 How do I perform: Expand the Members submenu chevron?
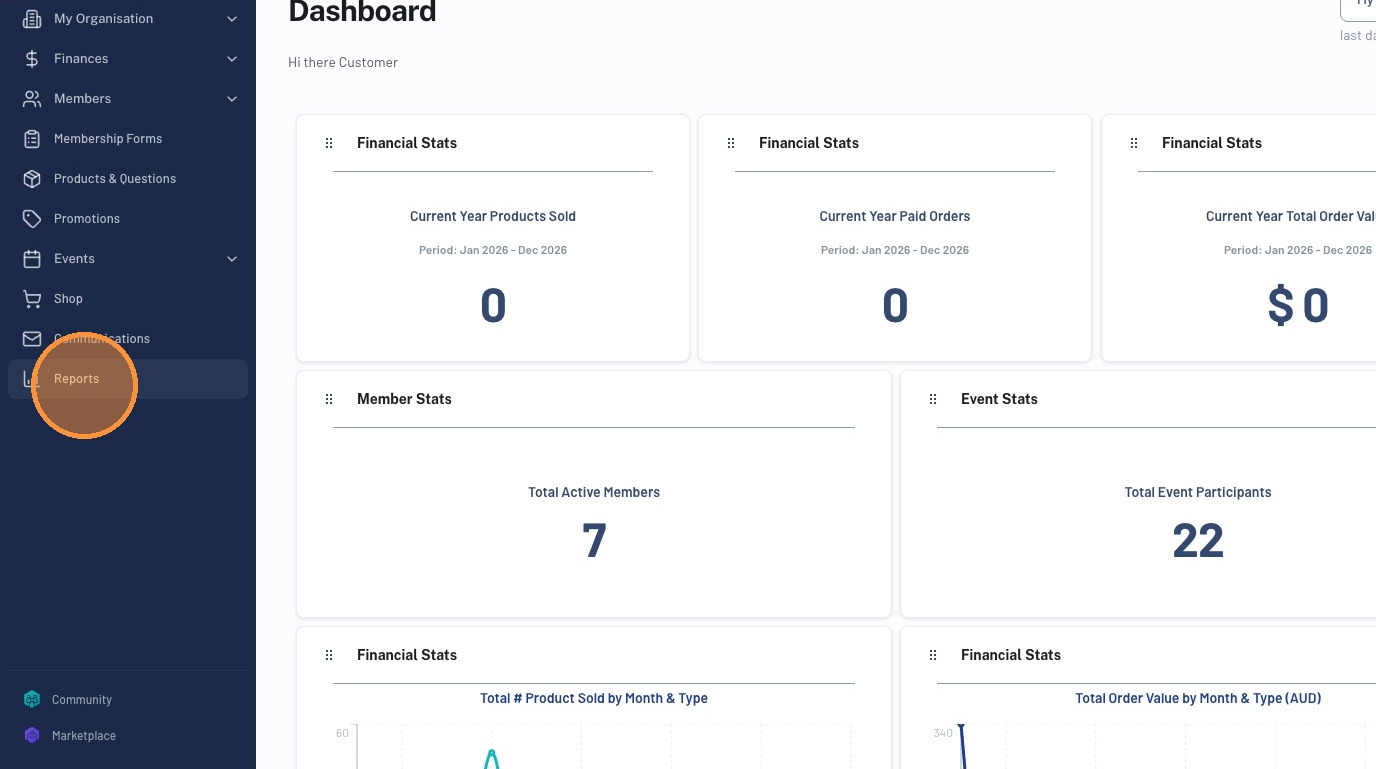click(232, 99)
